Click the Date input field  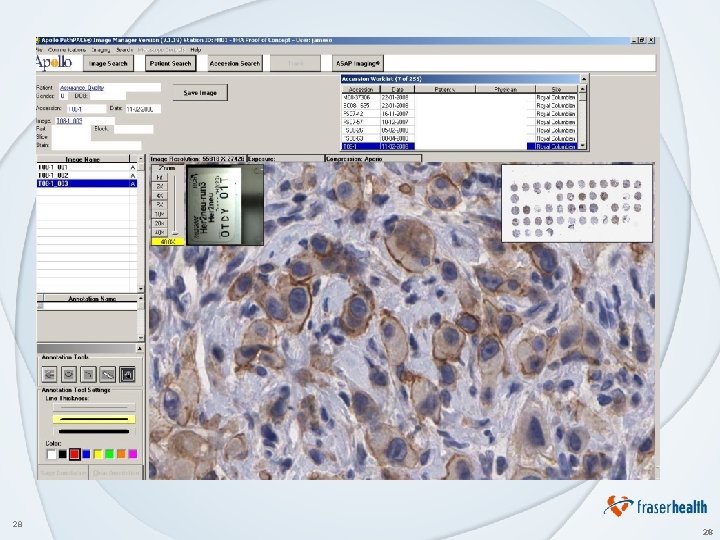click(x=143, y=109)
